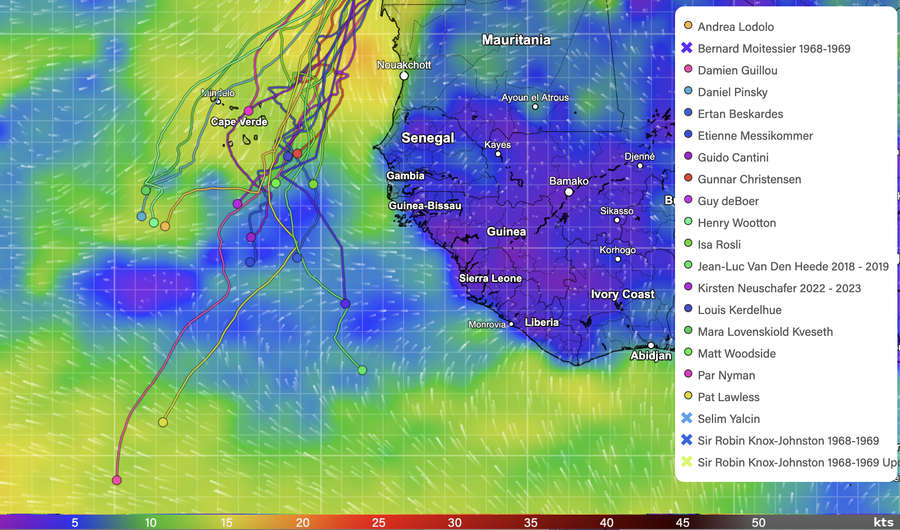This screenshot has width=900, height=530.
Task: Click the yellow-green X icon for the Knox-Johnston Up entry
Action: [x=686, y=462]
